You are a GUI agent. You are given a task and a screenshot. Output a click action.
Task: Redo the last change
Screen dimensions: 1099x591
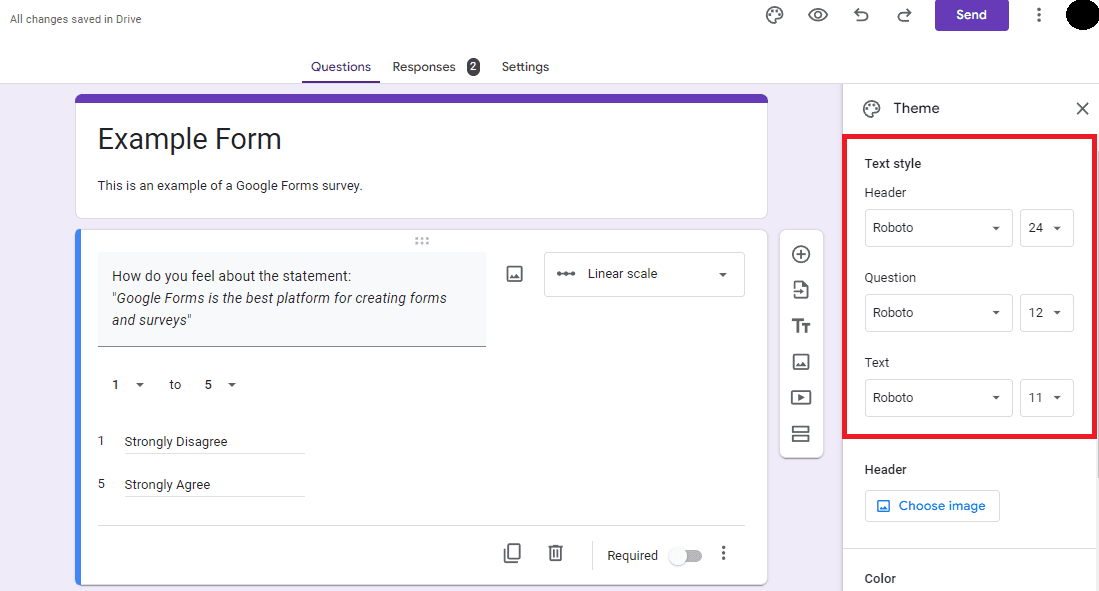coord(904,15)
